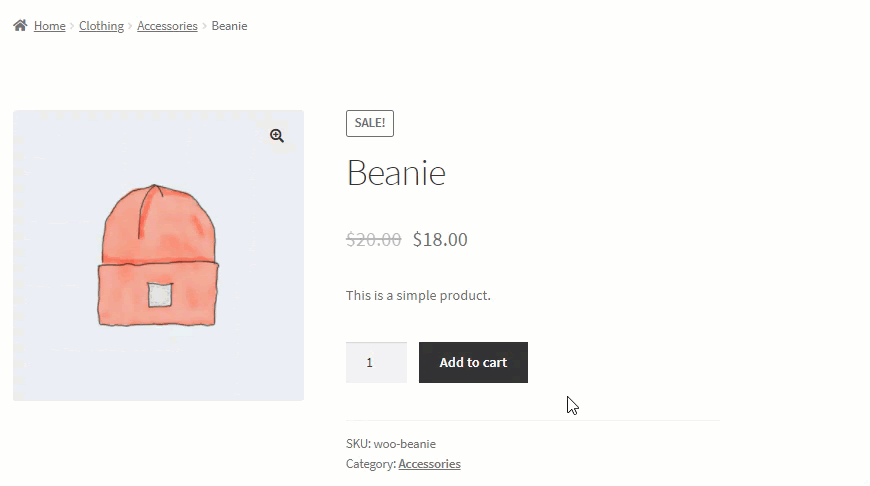Image resolution: width=870 pixels, height=486 pixels.
Task: Click the breadcrumb chevron after Home
Action: click(x=72, y=26)
